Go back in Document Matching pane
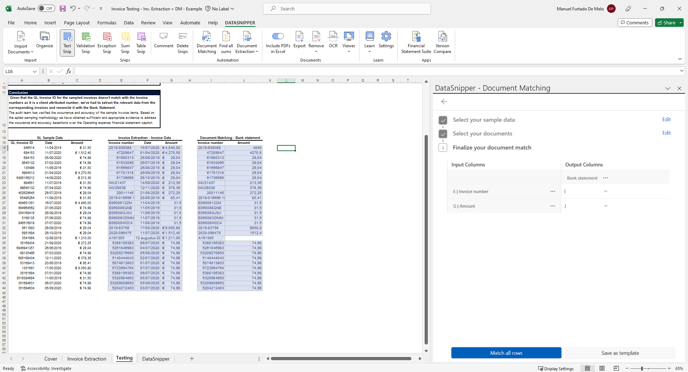688x372 pixels. tap(444, 101)
